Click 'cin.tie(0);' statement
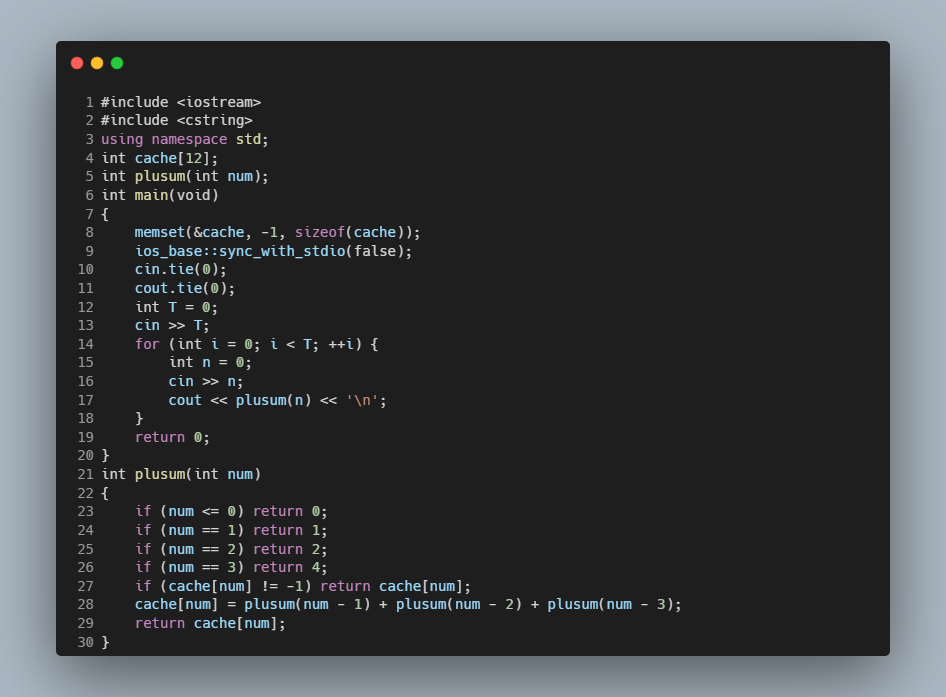The width and height of the screenshot is (946, 697). point(180,269)
